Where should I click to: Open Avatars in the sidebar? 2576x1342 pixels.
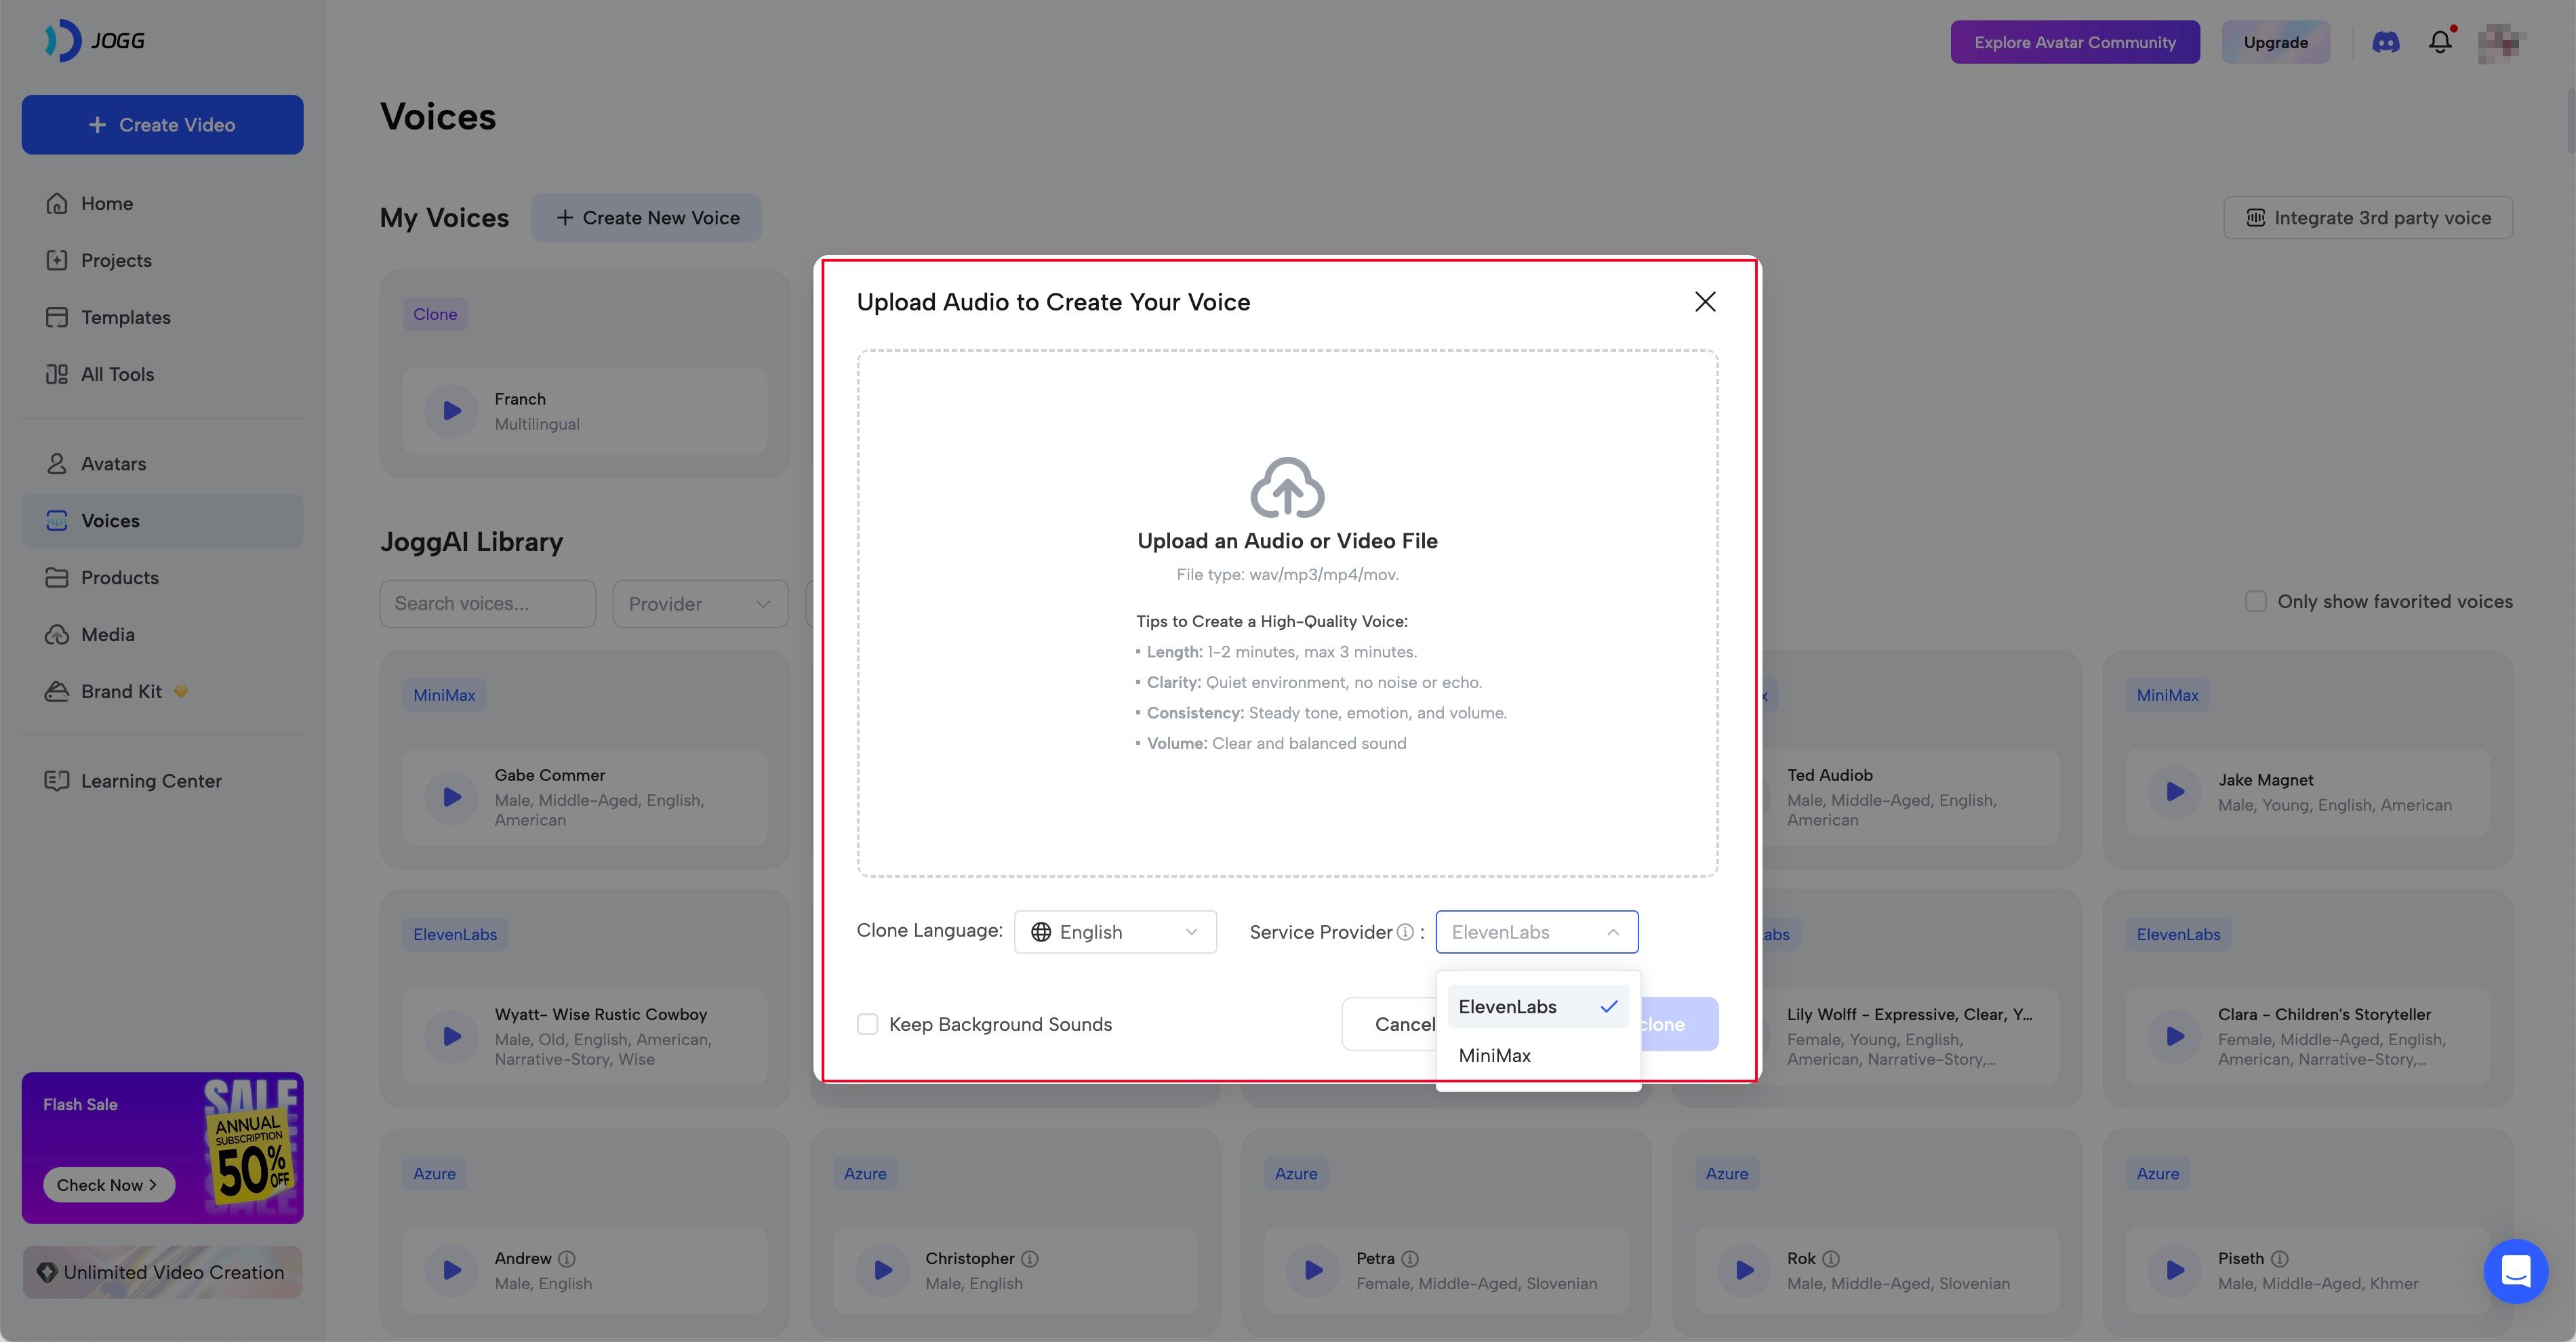[x=113, y=463]
